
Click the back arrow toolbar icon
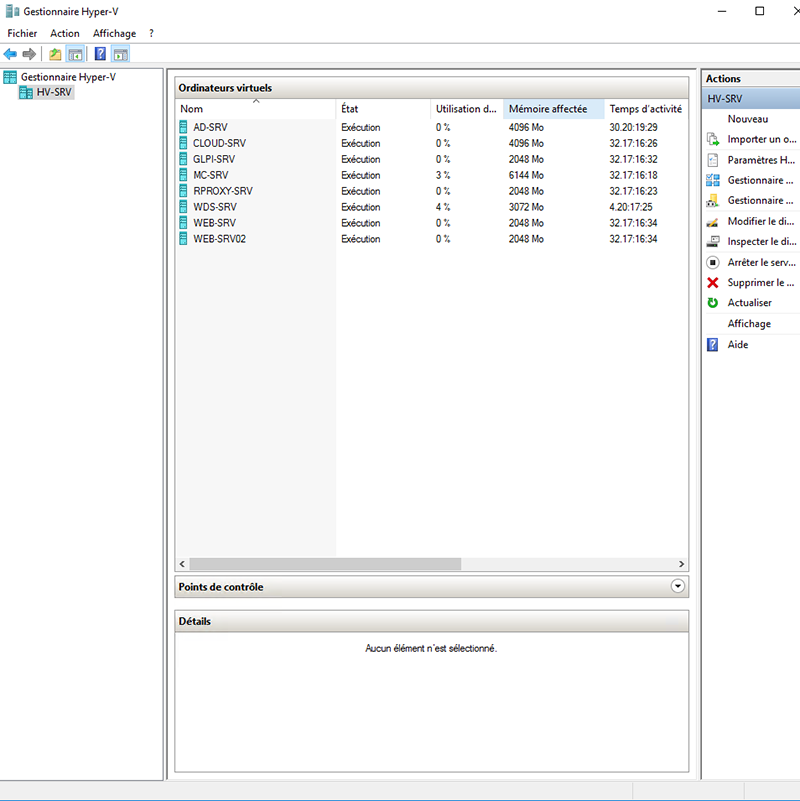[x=10, y=54]
